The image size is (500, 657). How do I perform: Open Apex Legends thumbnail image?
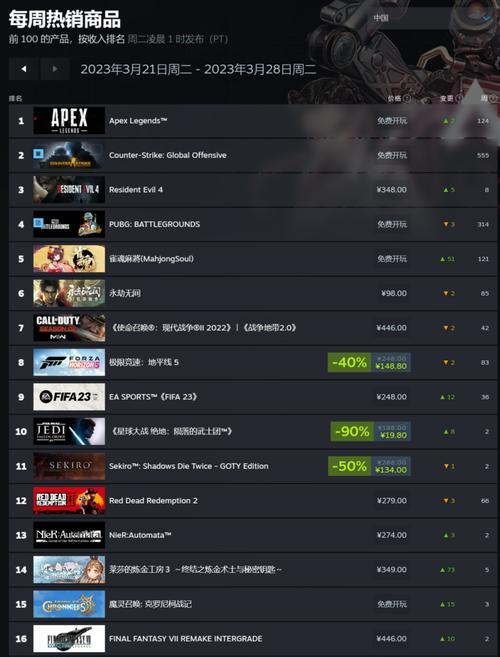[69, 121]
